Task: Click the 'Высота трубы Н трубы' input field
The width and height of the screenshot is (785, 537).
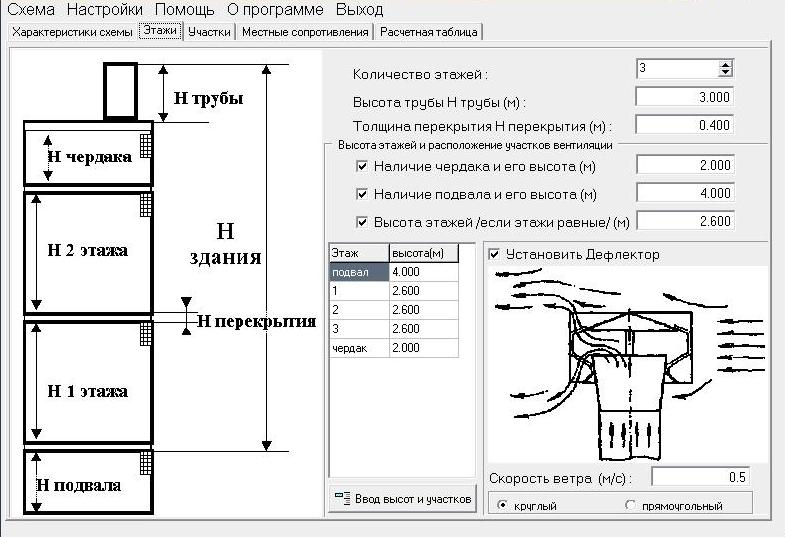Action: 684,97
